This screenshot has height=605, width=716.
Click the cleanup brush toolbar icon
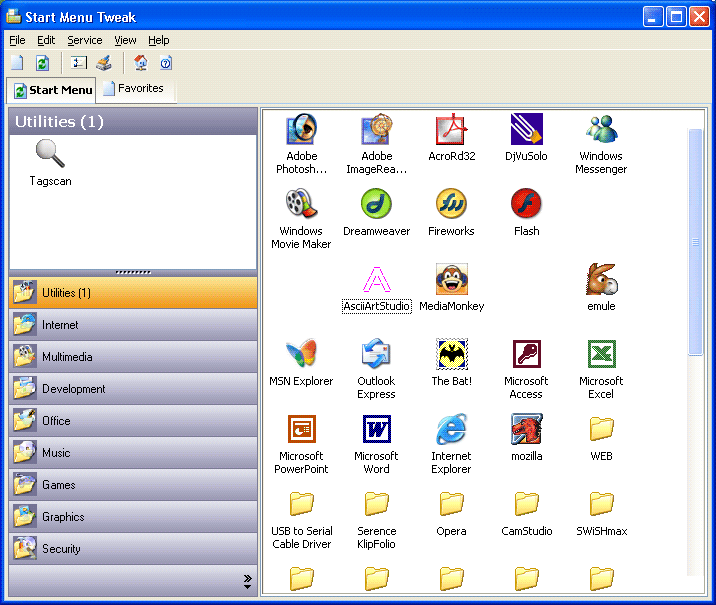click(104, 63)
